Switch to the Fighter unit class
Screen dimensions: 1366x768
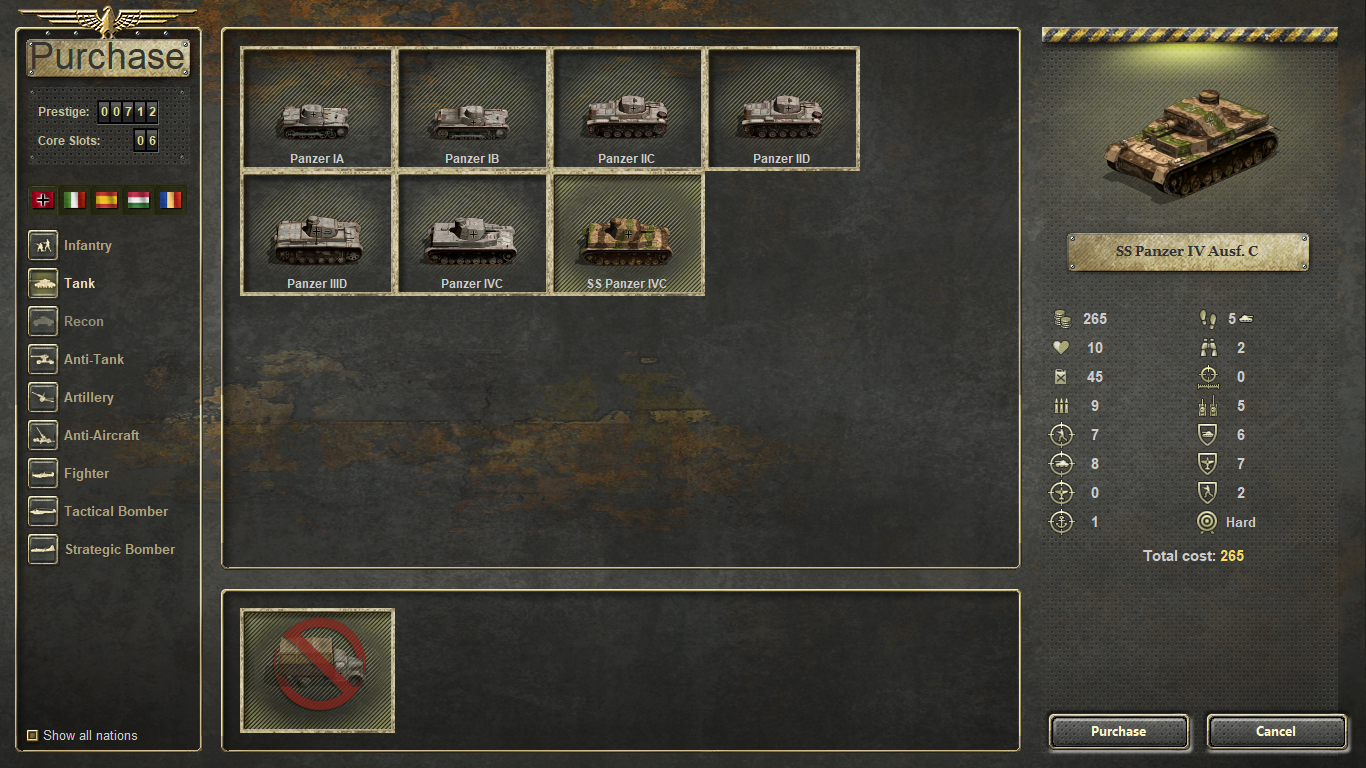(87, 473)
